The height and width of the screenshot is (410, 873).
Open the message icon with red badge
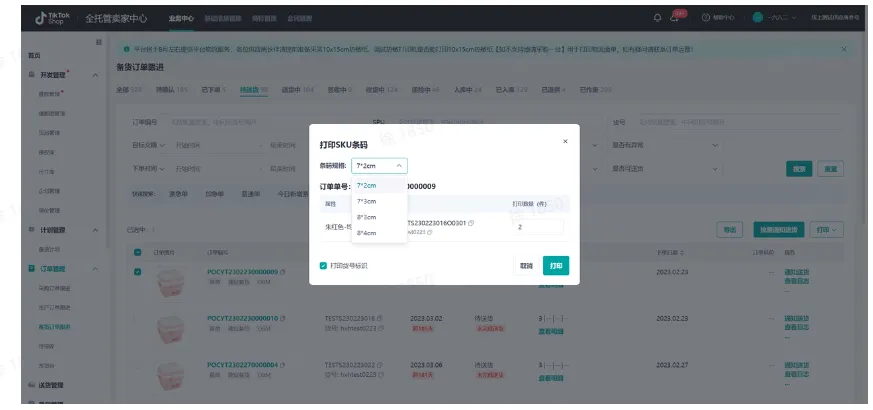[x=675, y=18]
